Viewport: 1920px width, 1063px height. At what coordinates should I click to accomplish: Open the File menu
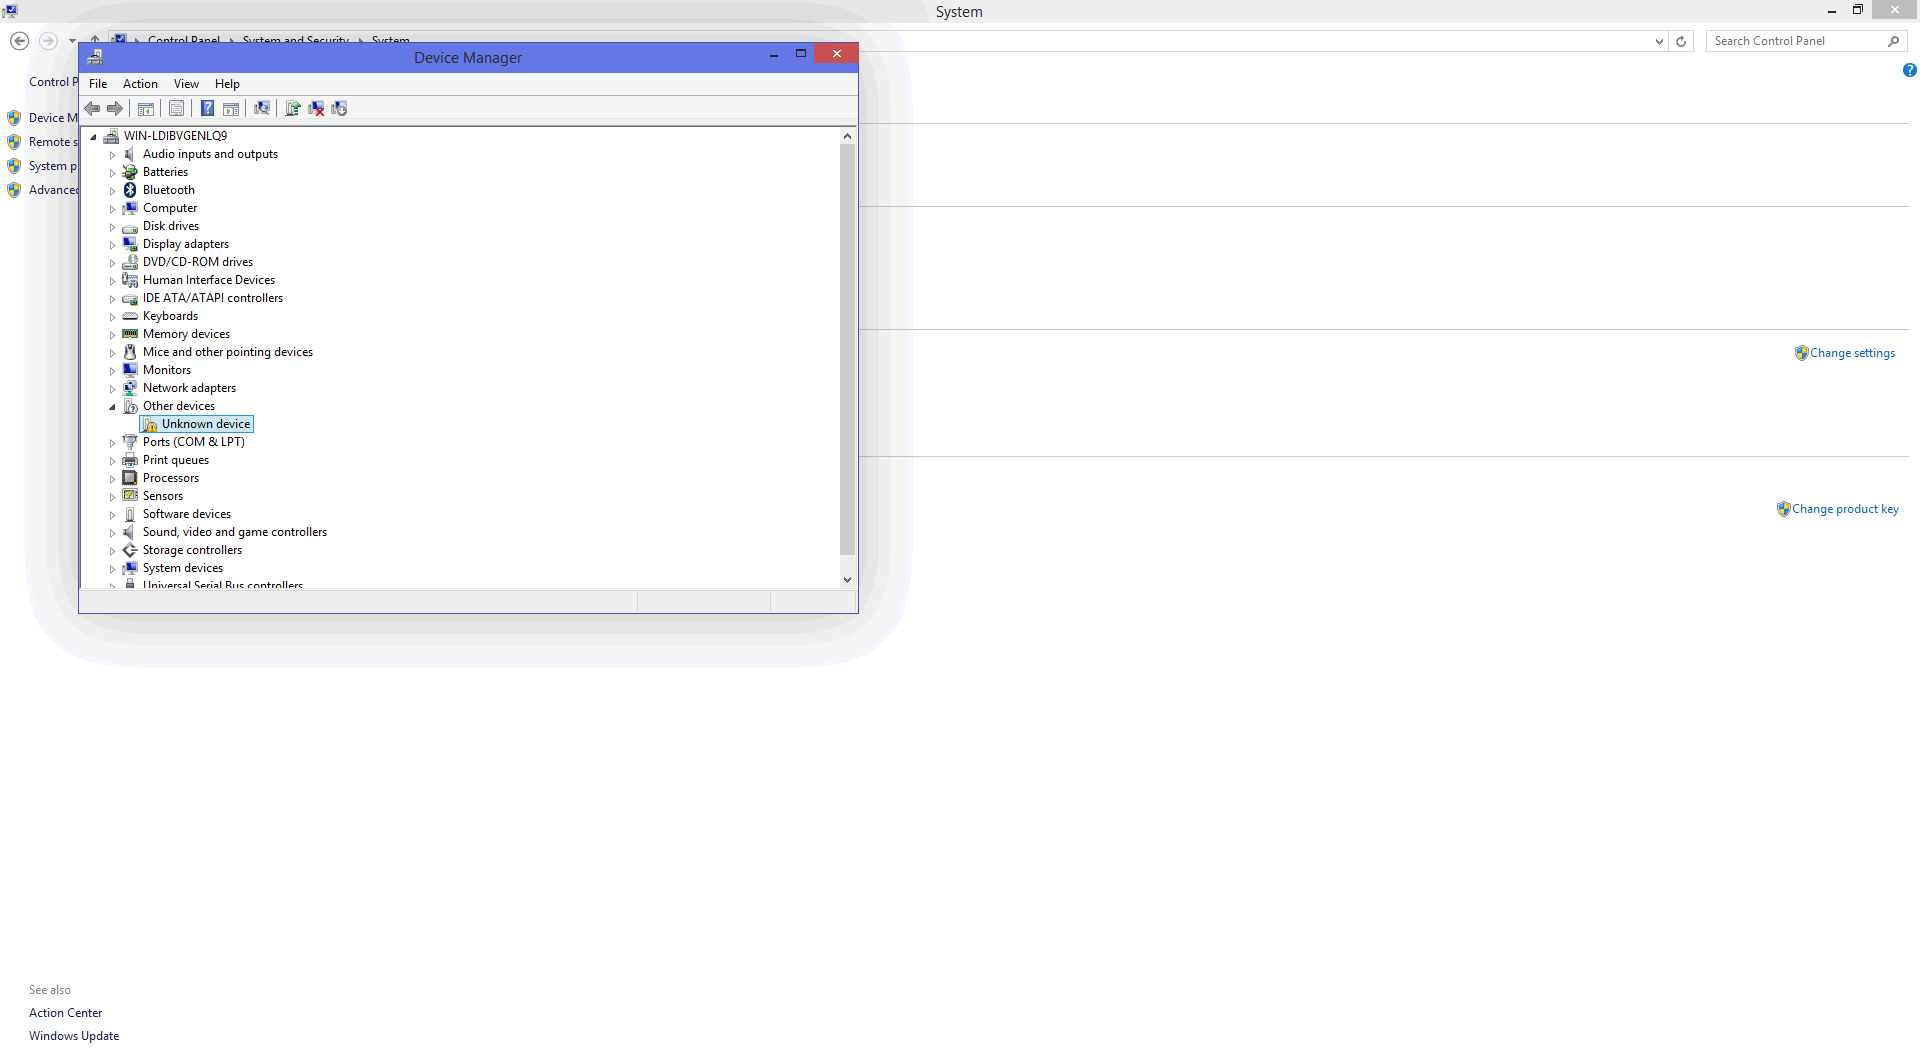(x=98, y=84)
